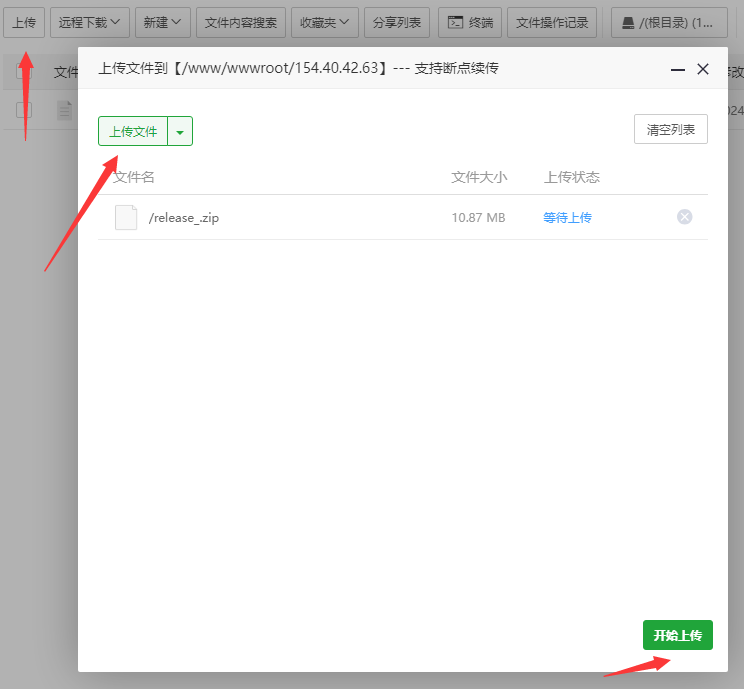Image resolution: width=744 pixels, height=689 pixels.
Task: Click the 文件内容搜索 toolbar button
Action: click(x=241, y=22)
